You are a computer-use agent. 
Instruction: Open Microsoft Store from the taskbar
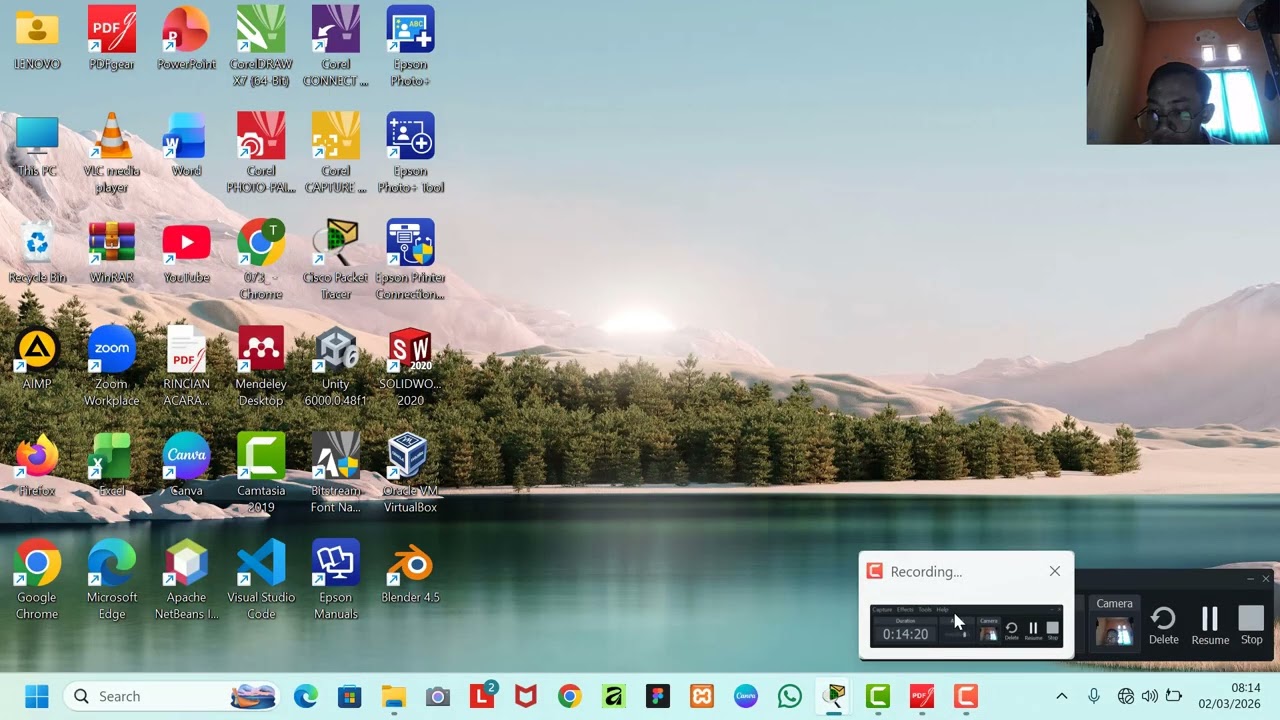pos(349,696)
